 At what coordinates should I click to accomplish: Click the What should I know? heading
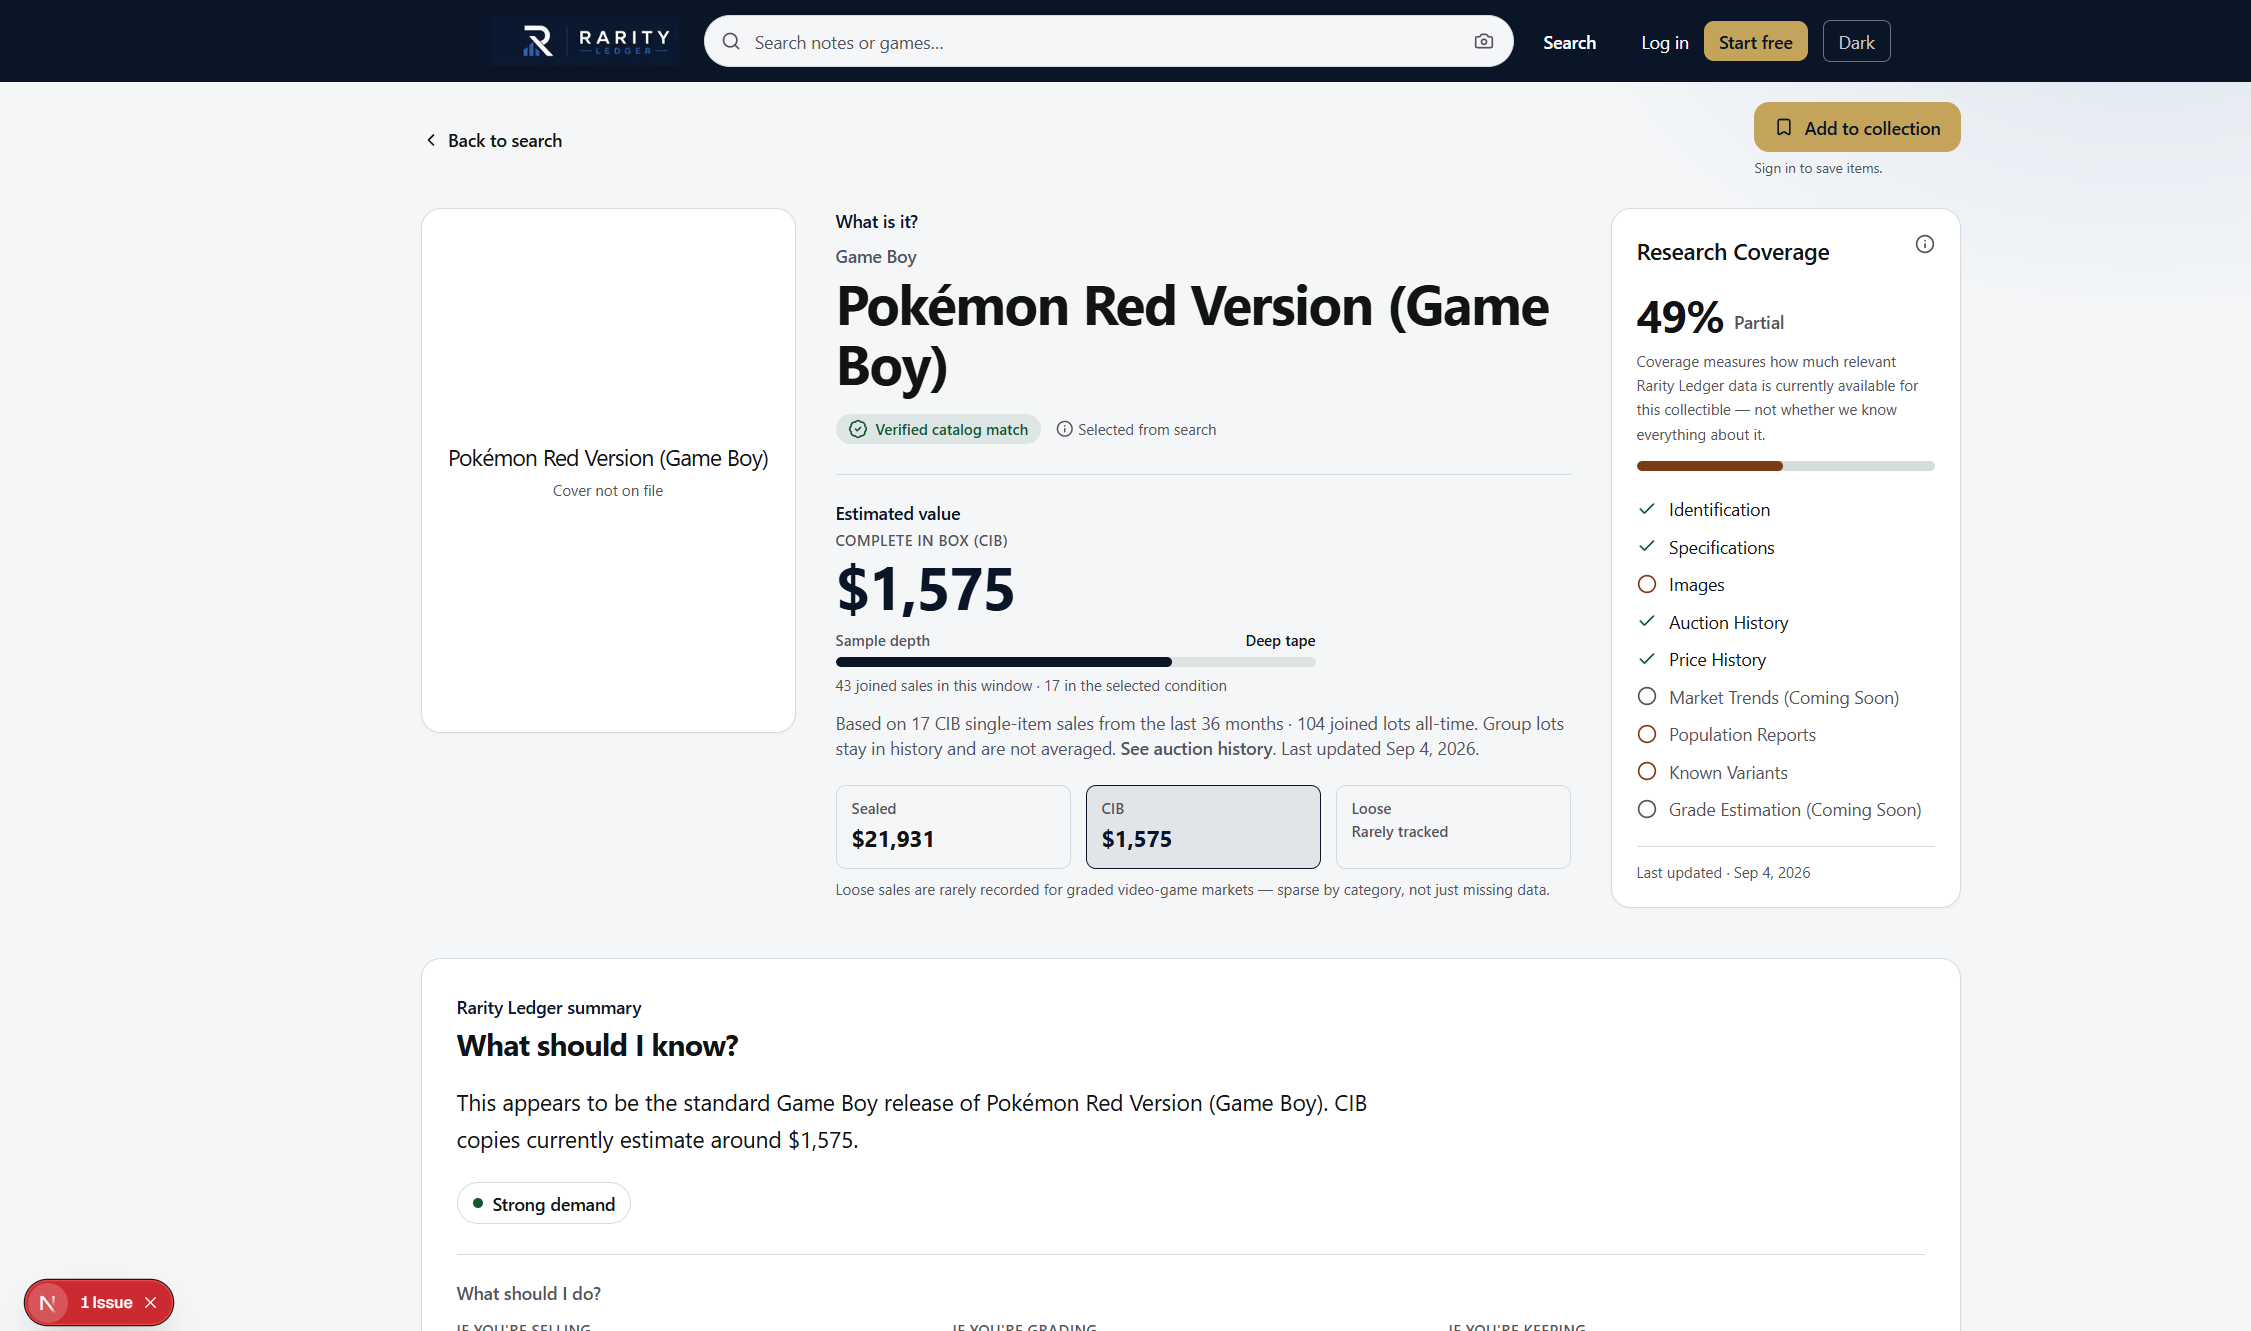597,1046
